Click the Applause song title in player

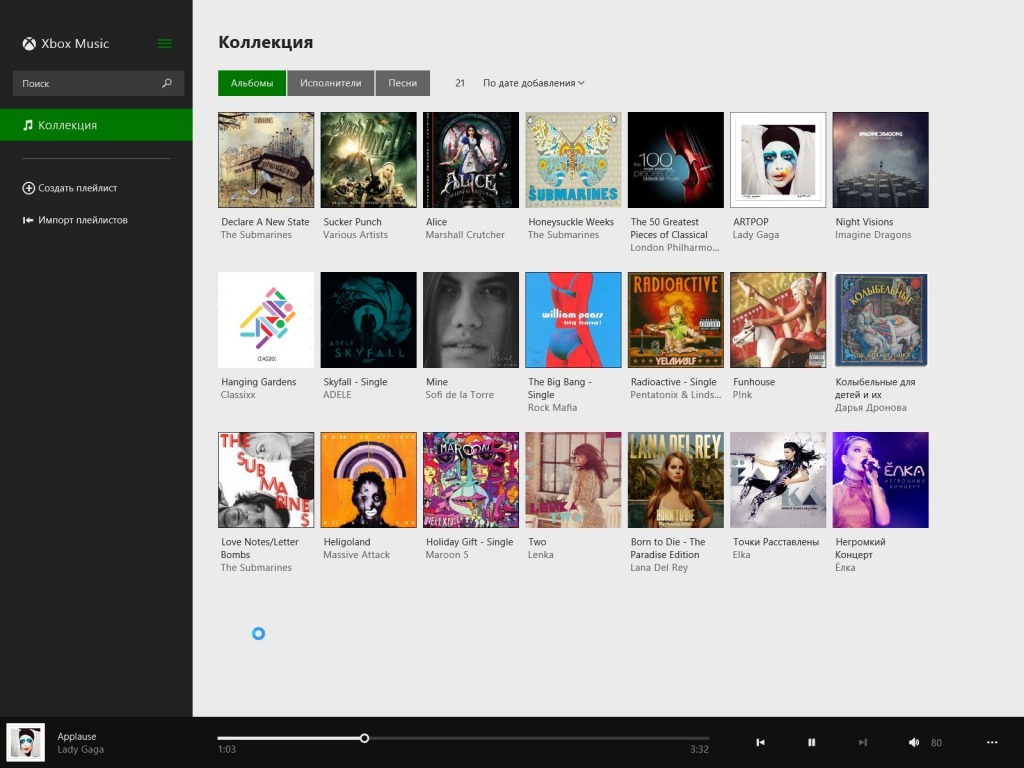point(76,737)
